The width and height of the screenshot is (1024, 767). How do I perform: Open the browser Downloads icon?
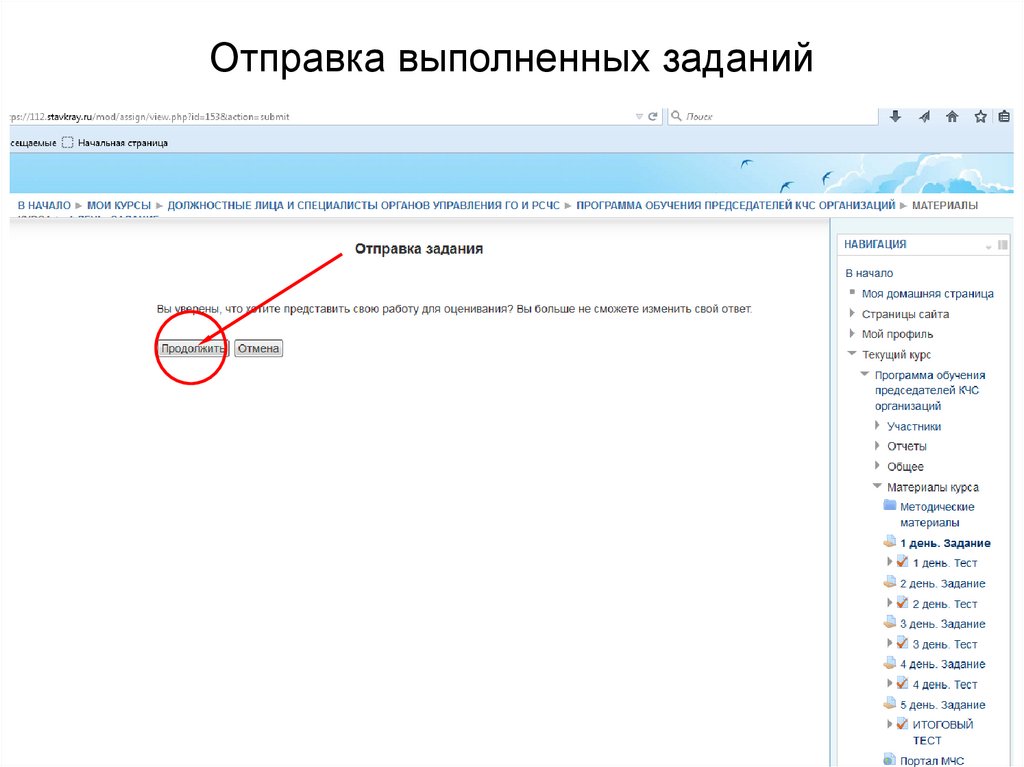point(895,117)
